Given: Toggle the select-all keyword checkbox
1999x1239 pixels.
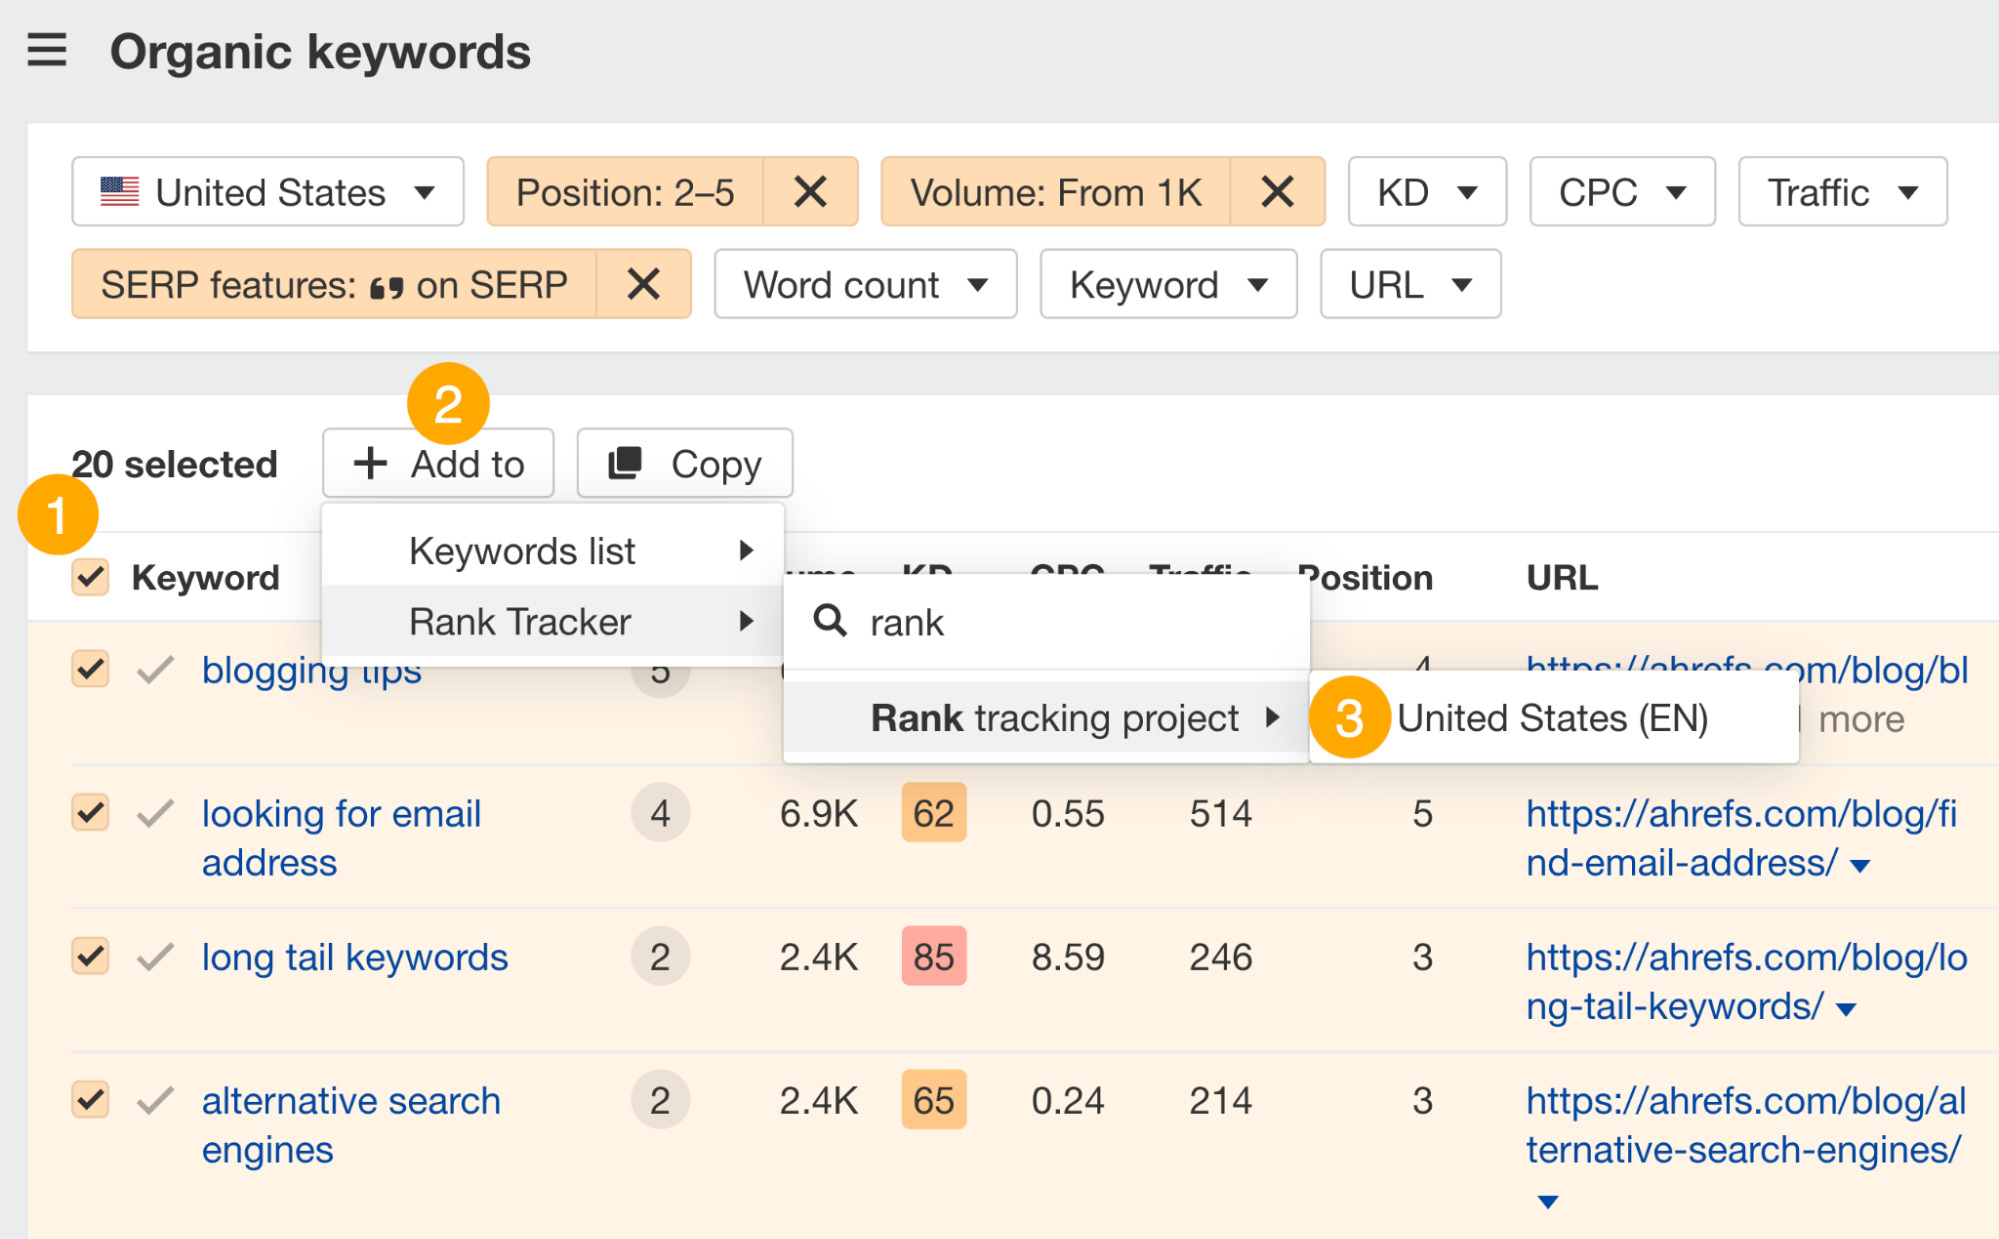Looking at the screenshot, I should coord(91,577).
